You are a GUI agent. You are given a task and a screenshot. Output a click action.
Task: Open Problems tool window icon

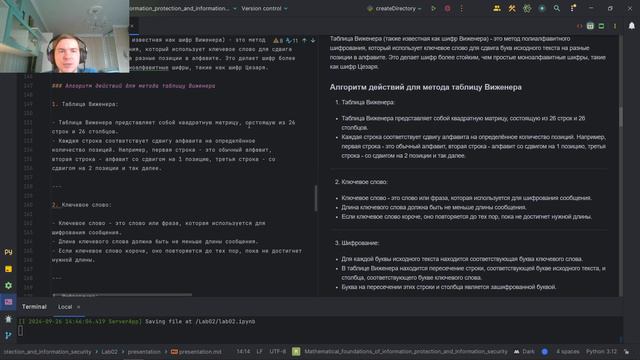click(8, 319)
